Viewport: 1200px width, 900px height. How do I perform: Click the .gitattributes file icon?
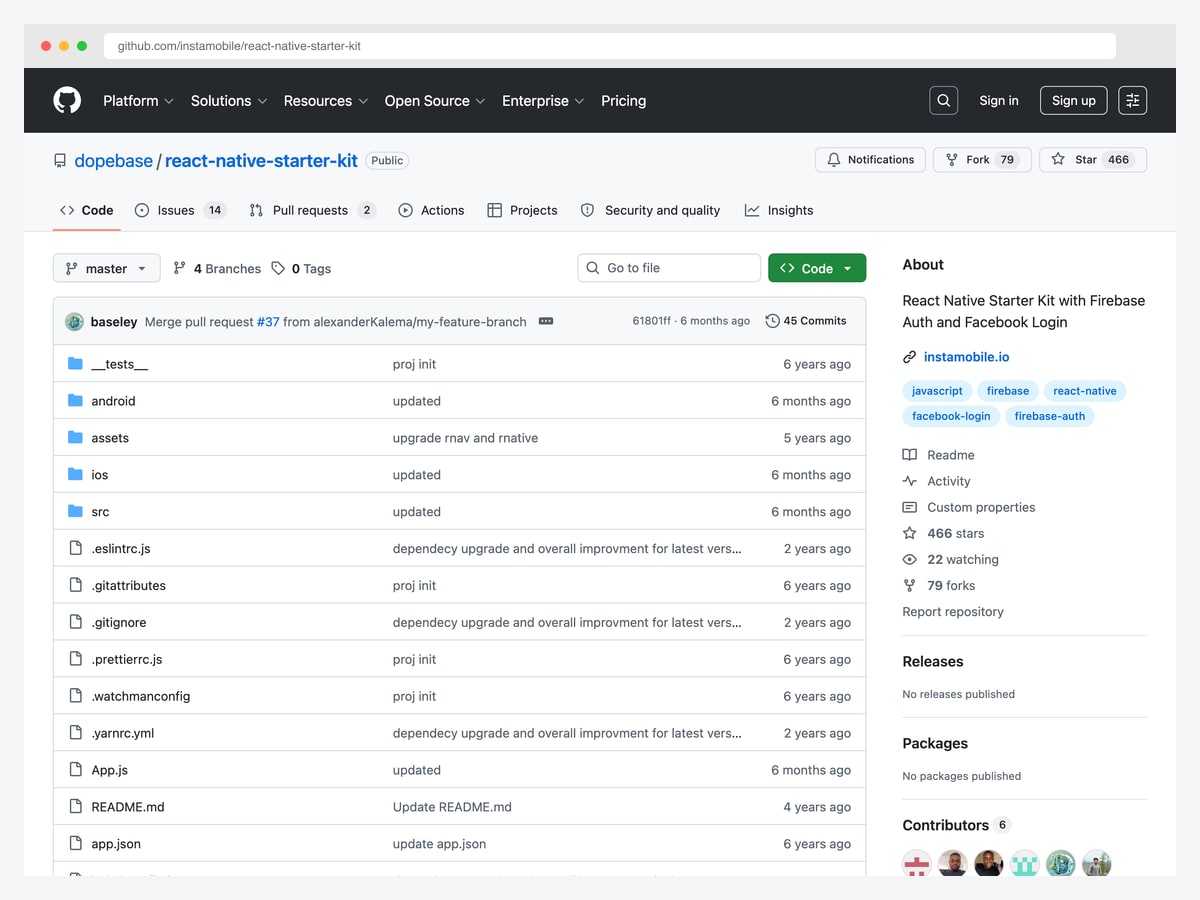click(x=75, y=585)
